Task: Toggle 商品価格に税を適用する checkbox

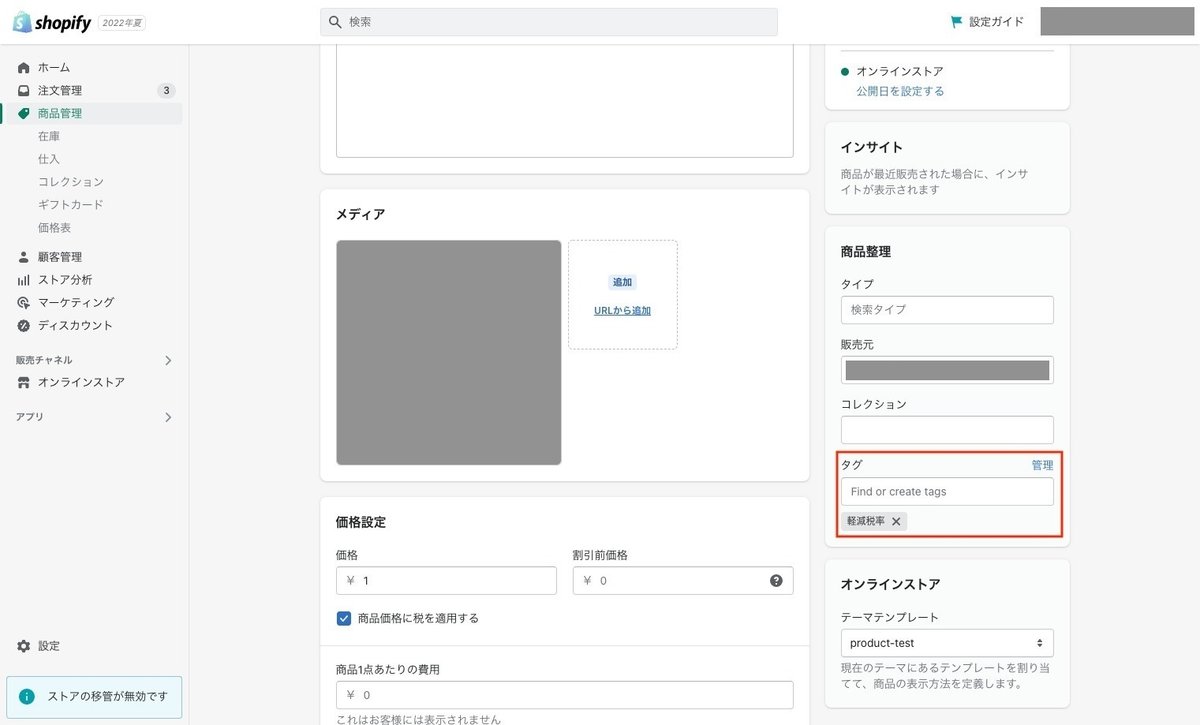Action: click(344, 618)
